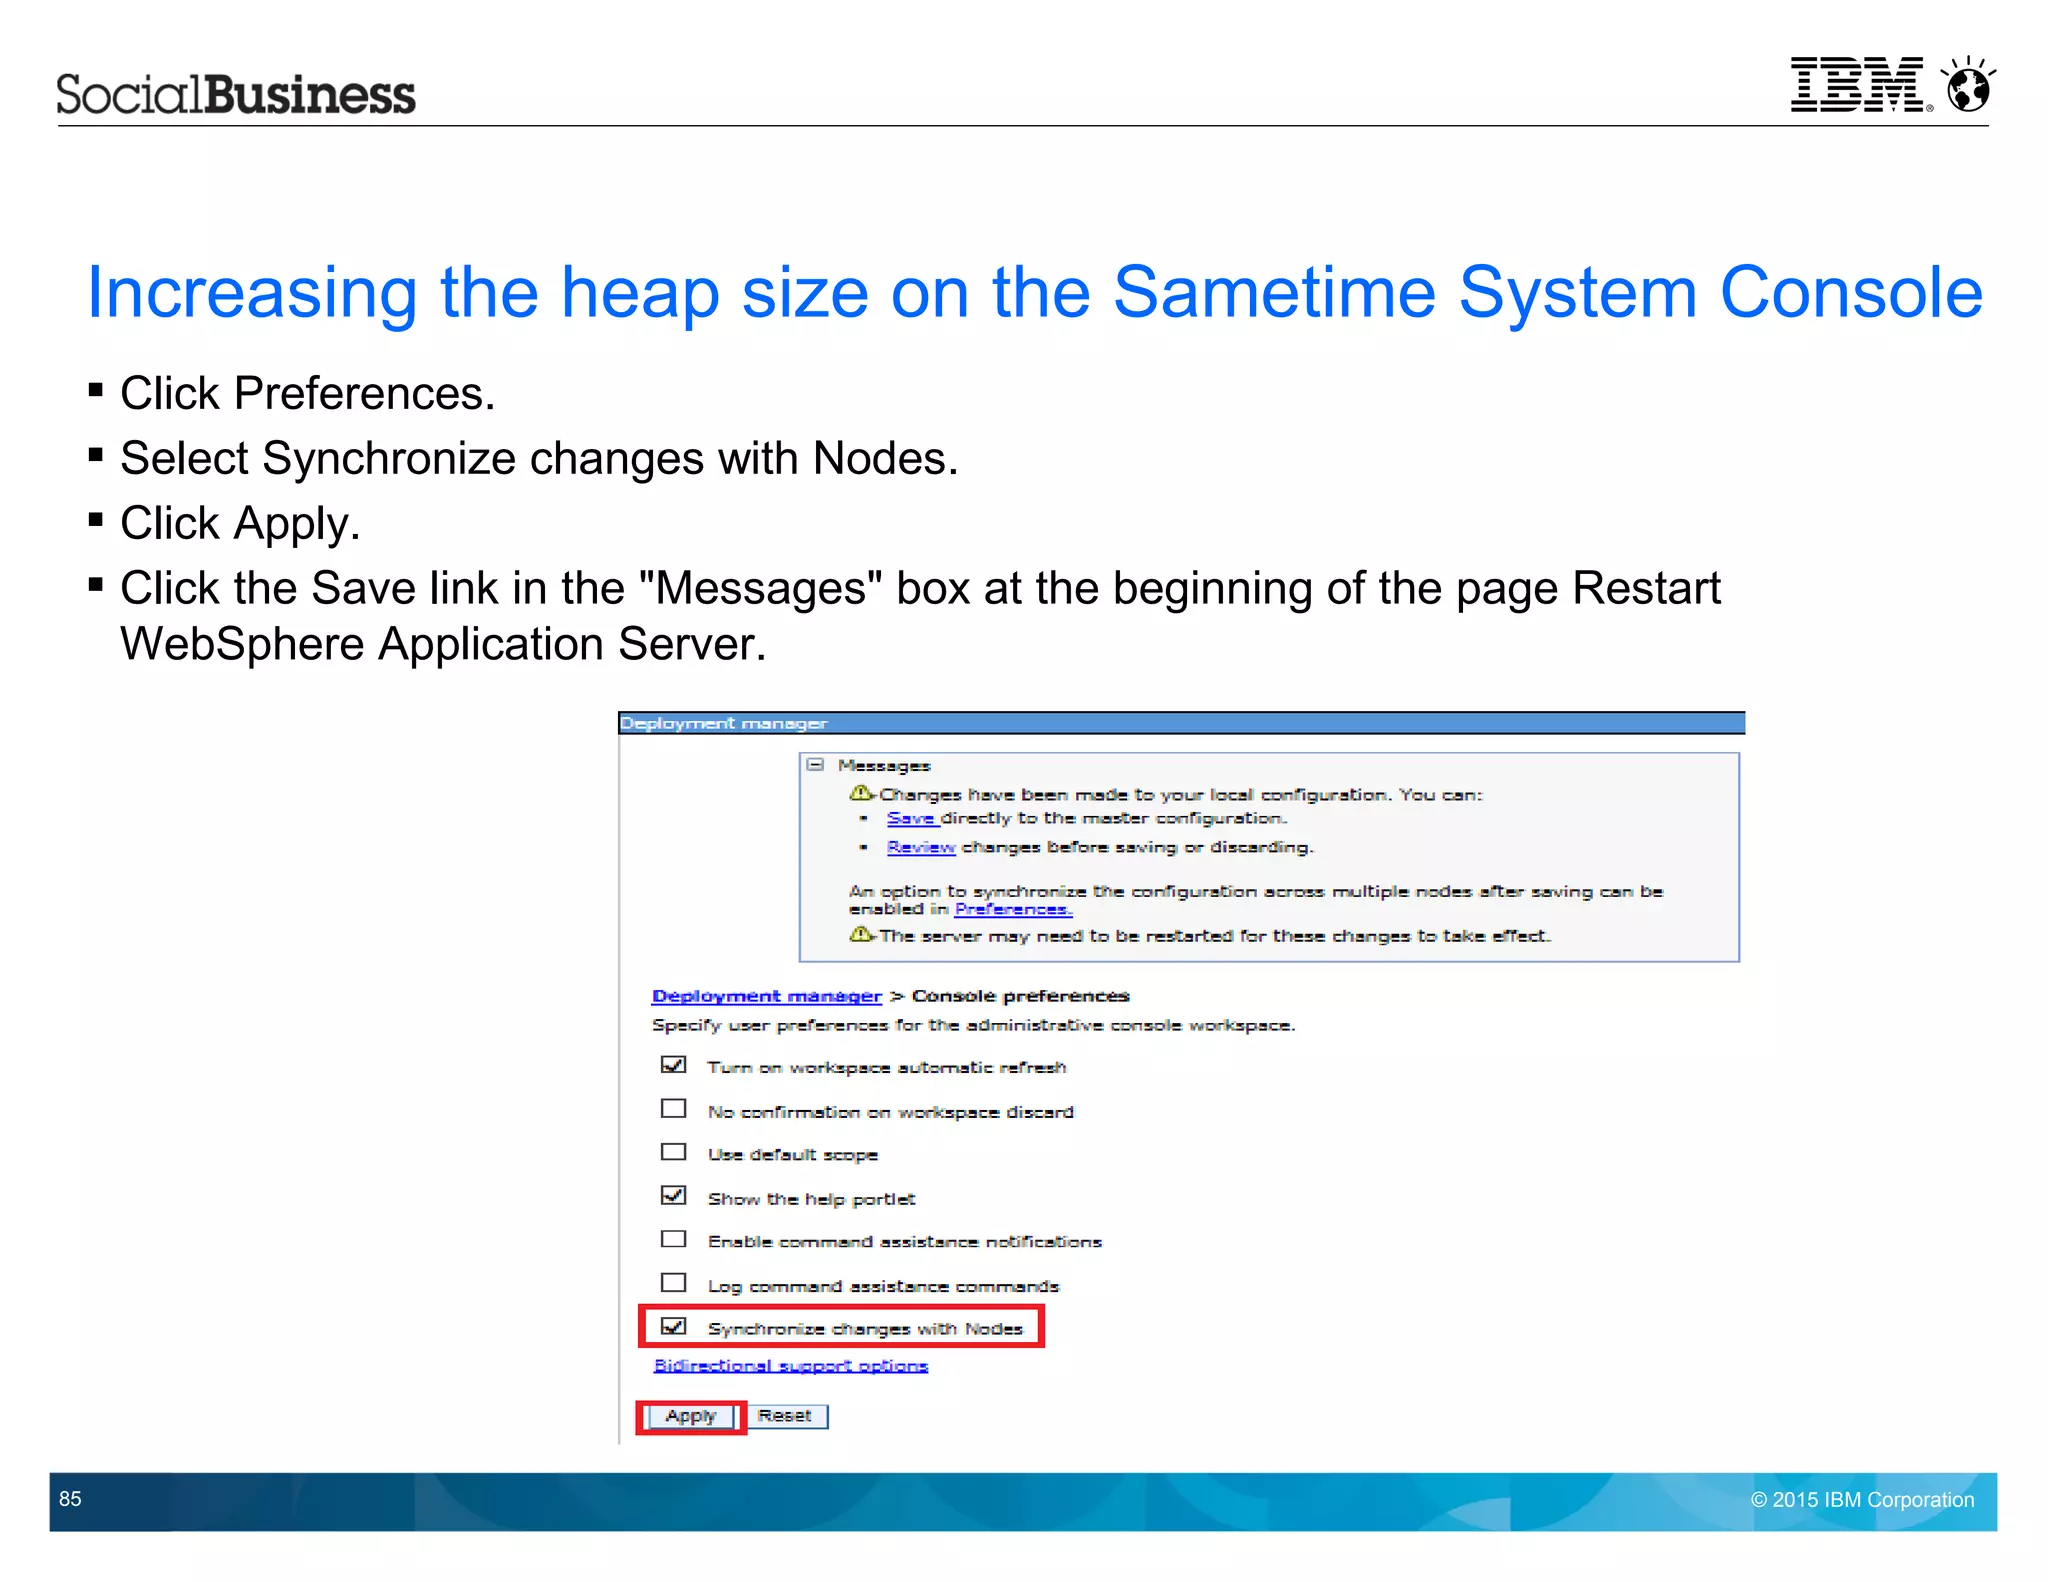
Task: Enable No confirmation on workspace discard
Action: point(674,1109)
